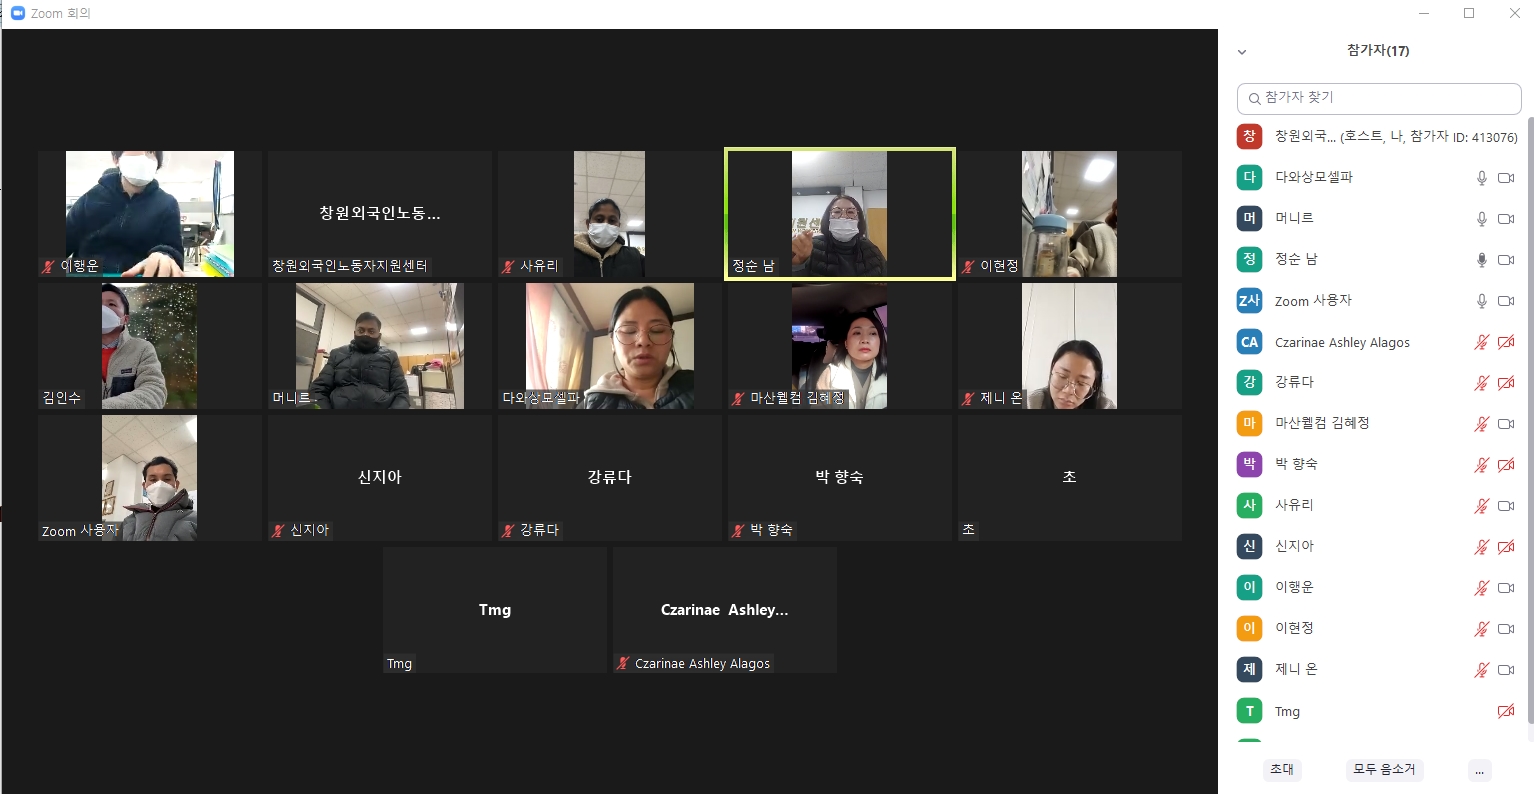Click host row 창원외국... in participants list
The image size is (1534, 794).
coord(1378,137)
